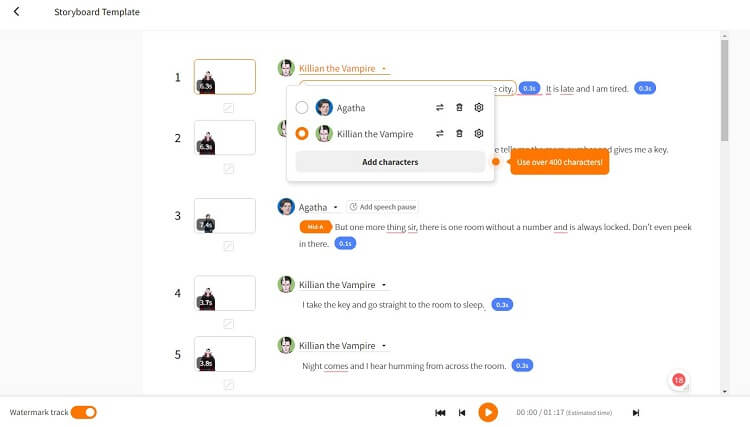750x427 pixels.
Task: Open settings gear for Killian the Vampire
Action: coord(478,134)
